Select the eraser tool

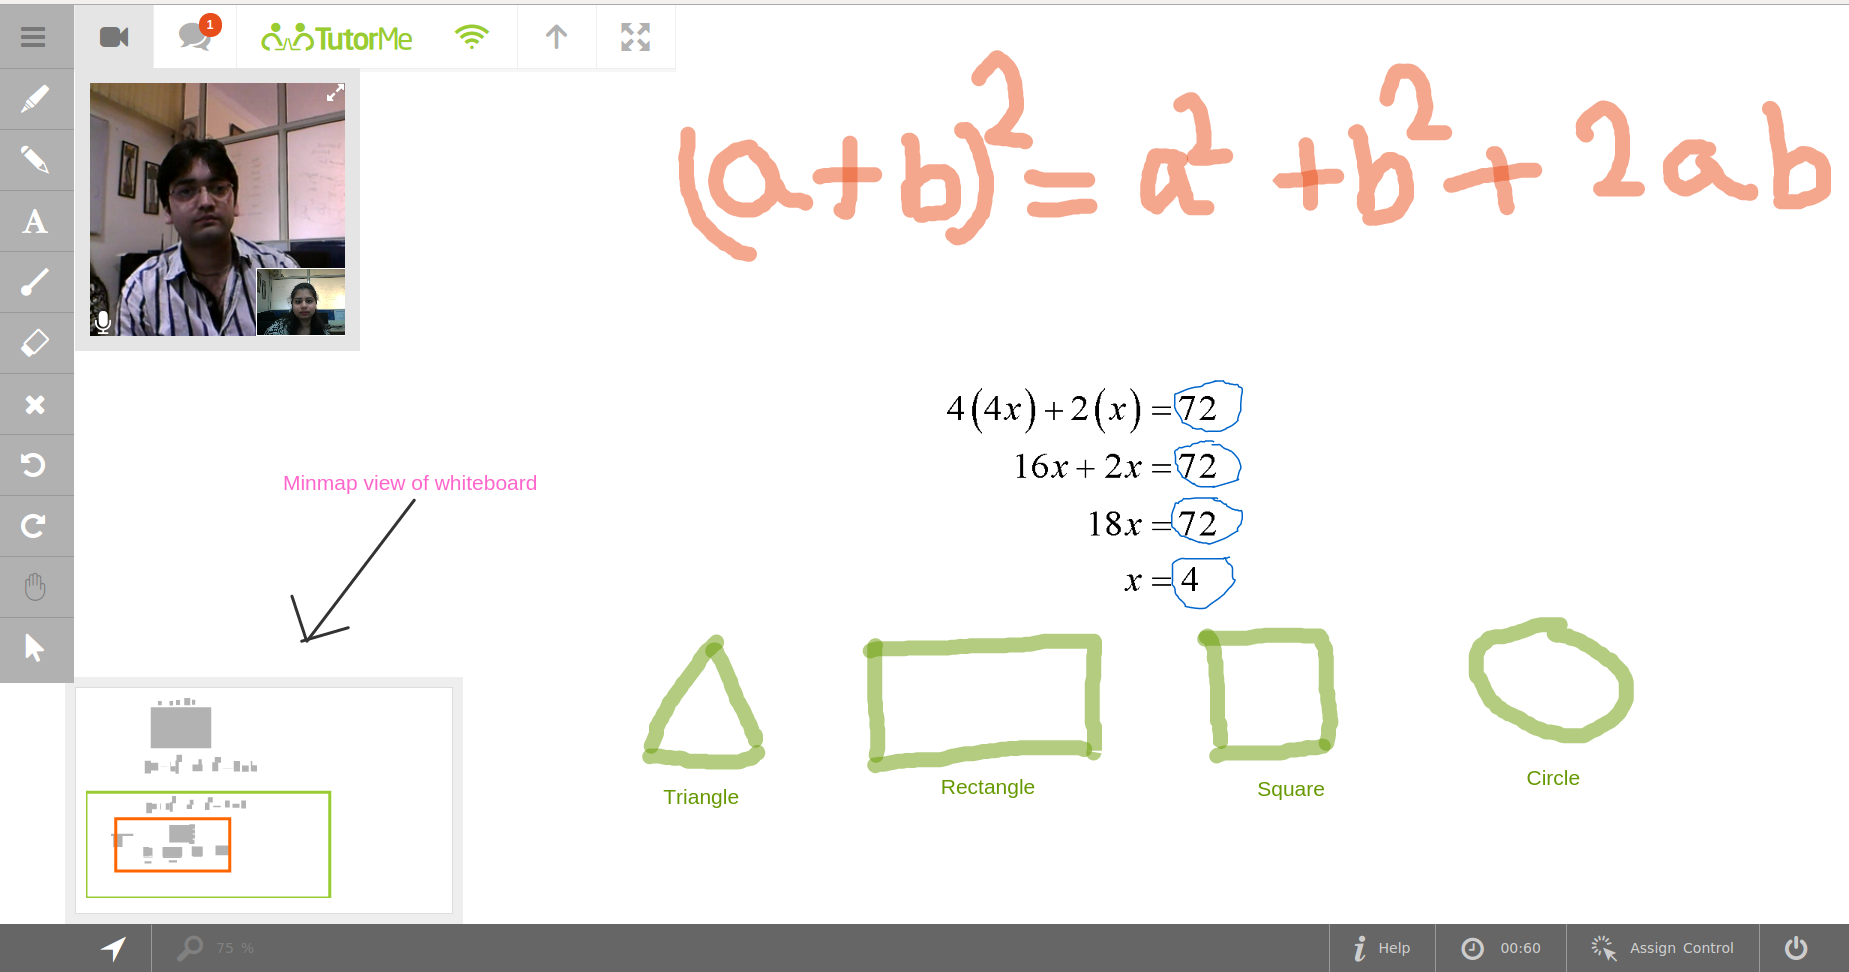34,343
